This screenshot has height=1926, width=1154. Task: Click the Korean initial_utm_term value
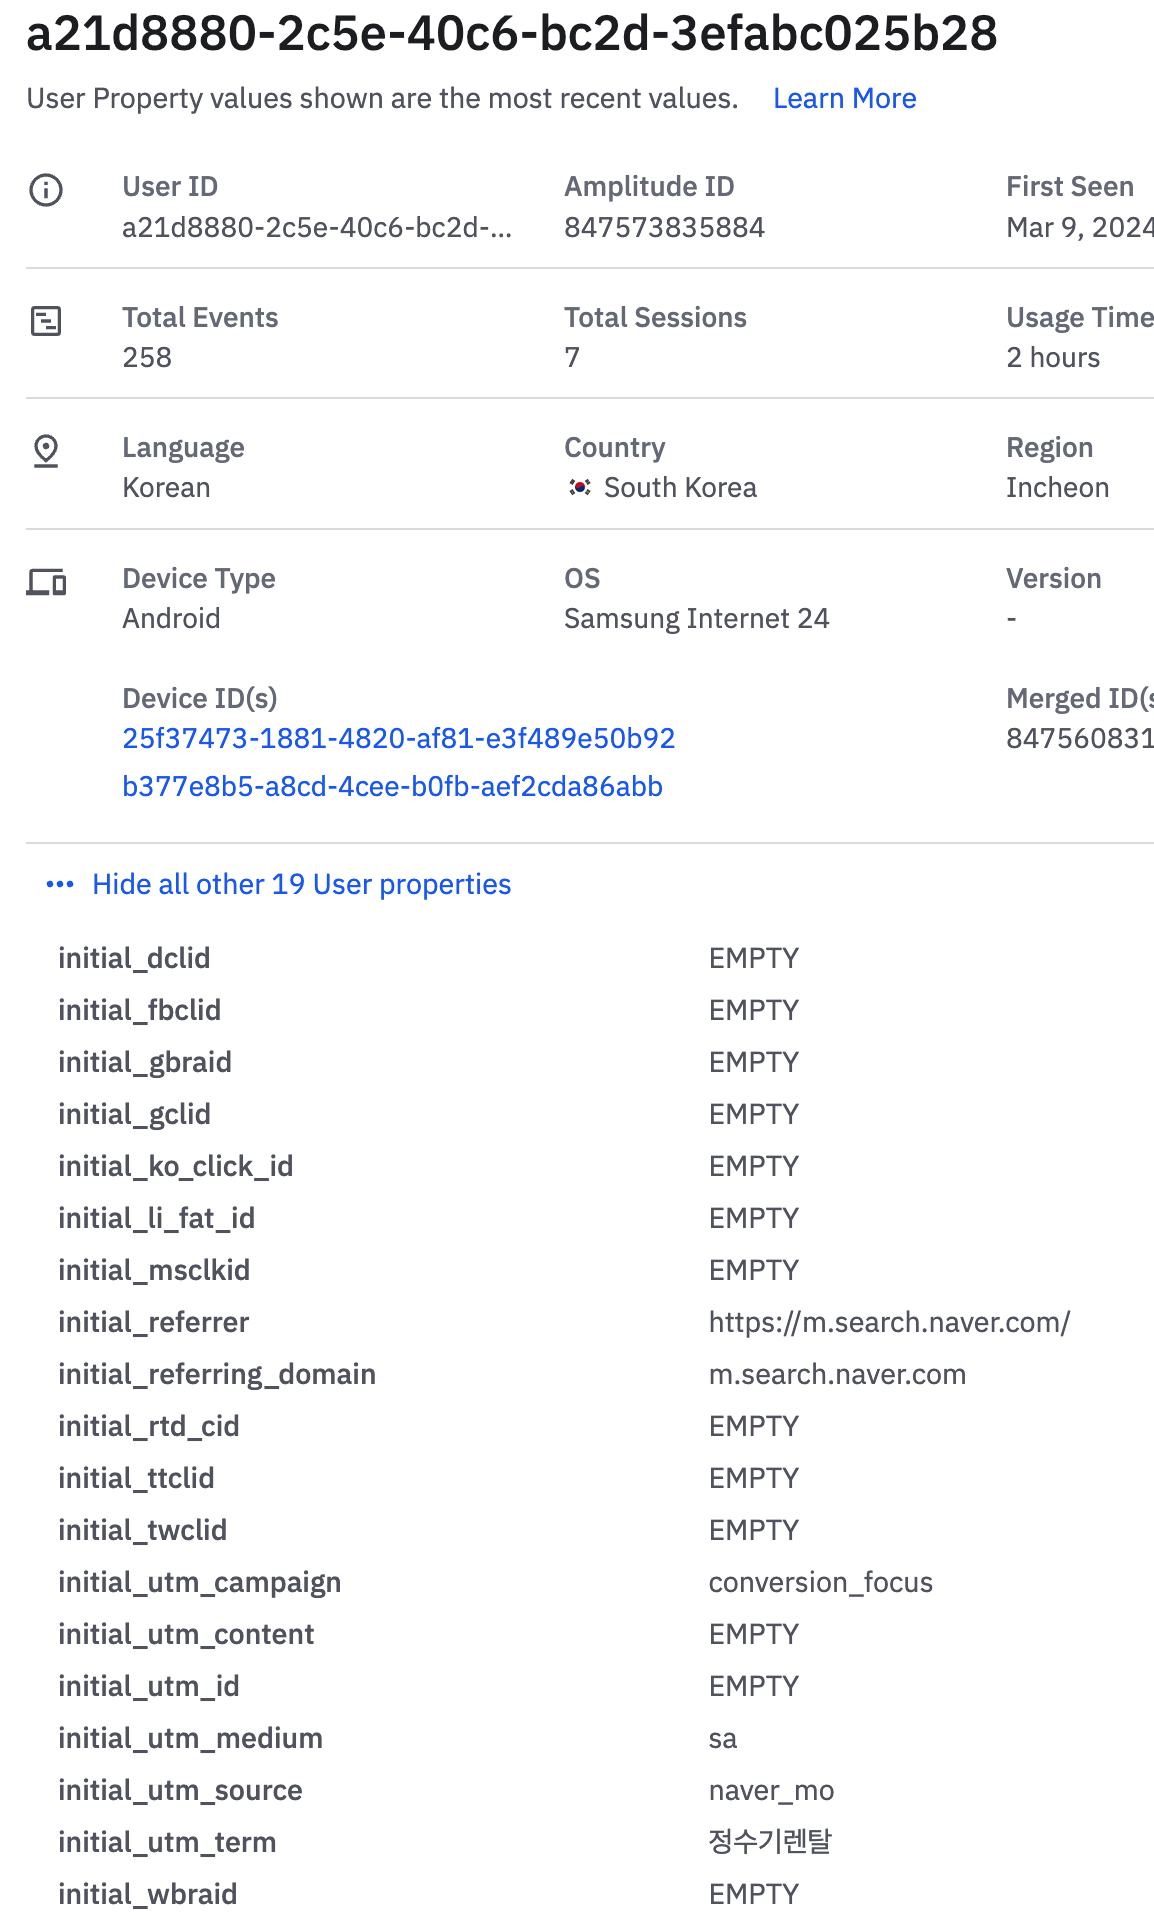tap(770, 1842)
